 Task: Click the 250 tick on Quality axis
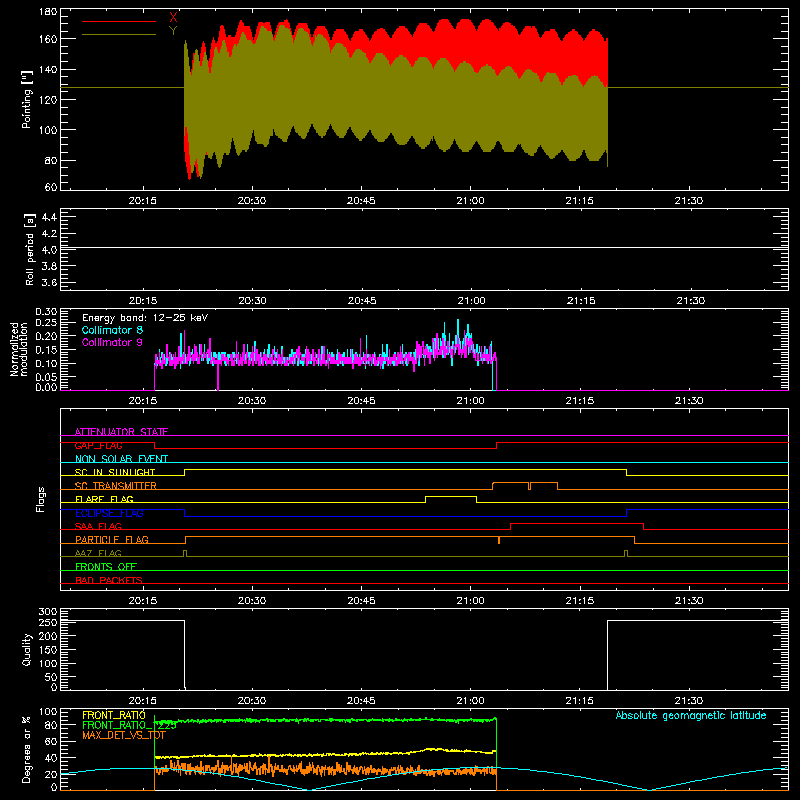[x=48, y=622]
